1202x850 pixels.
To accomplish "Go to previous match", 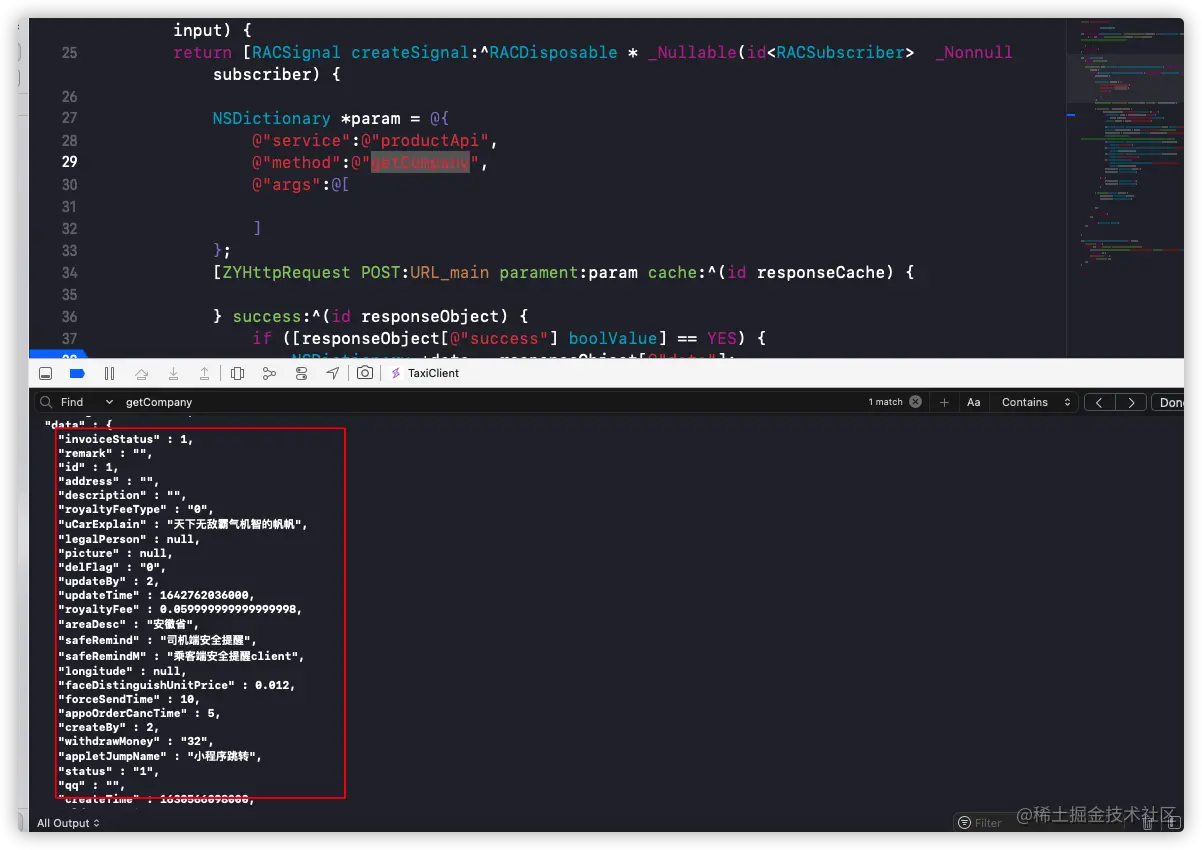I will coord(1100,402).
